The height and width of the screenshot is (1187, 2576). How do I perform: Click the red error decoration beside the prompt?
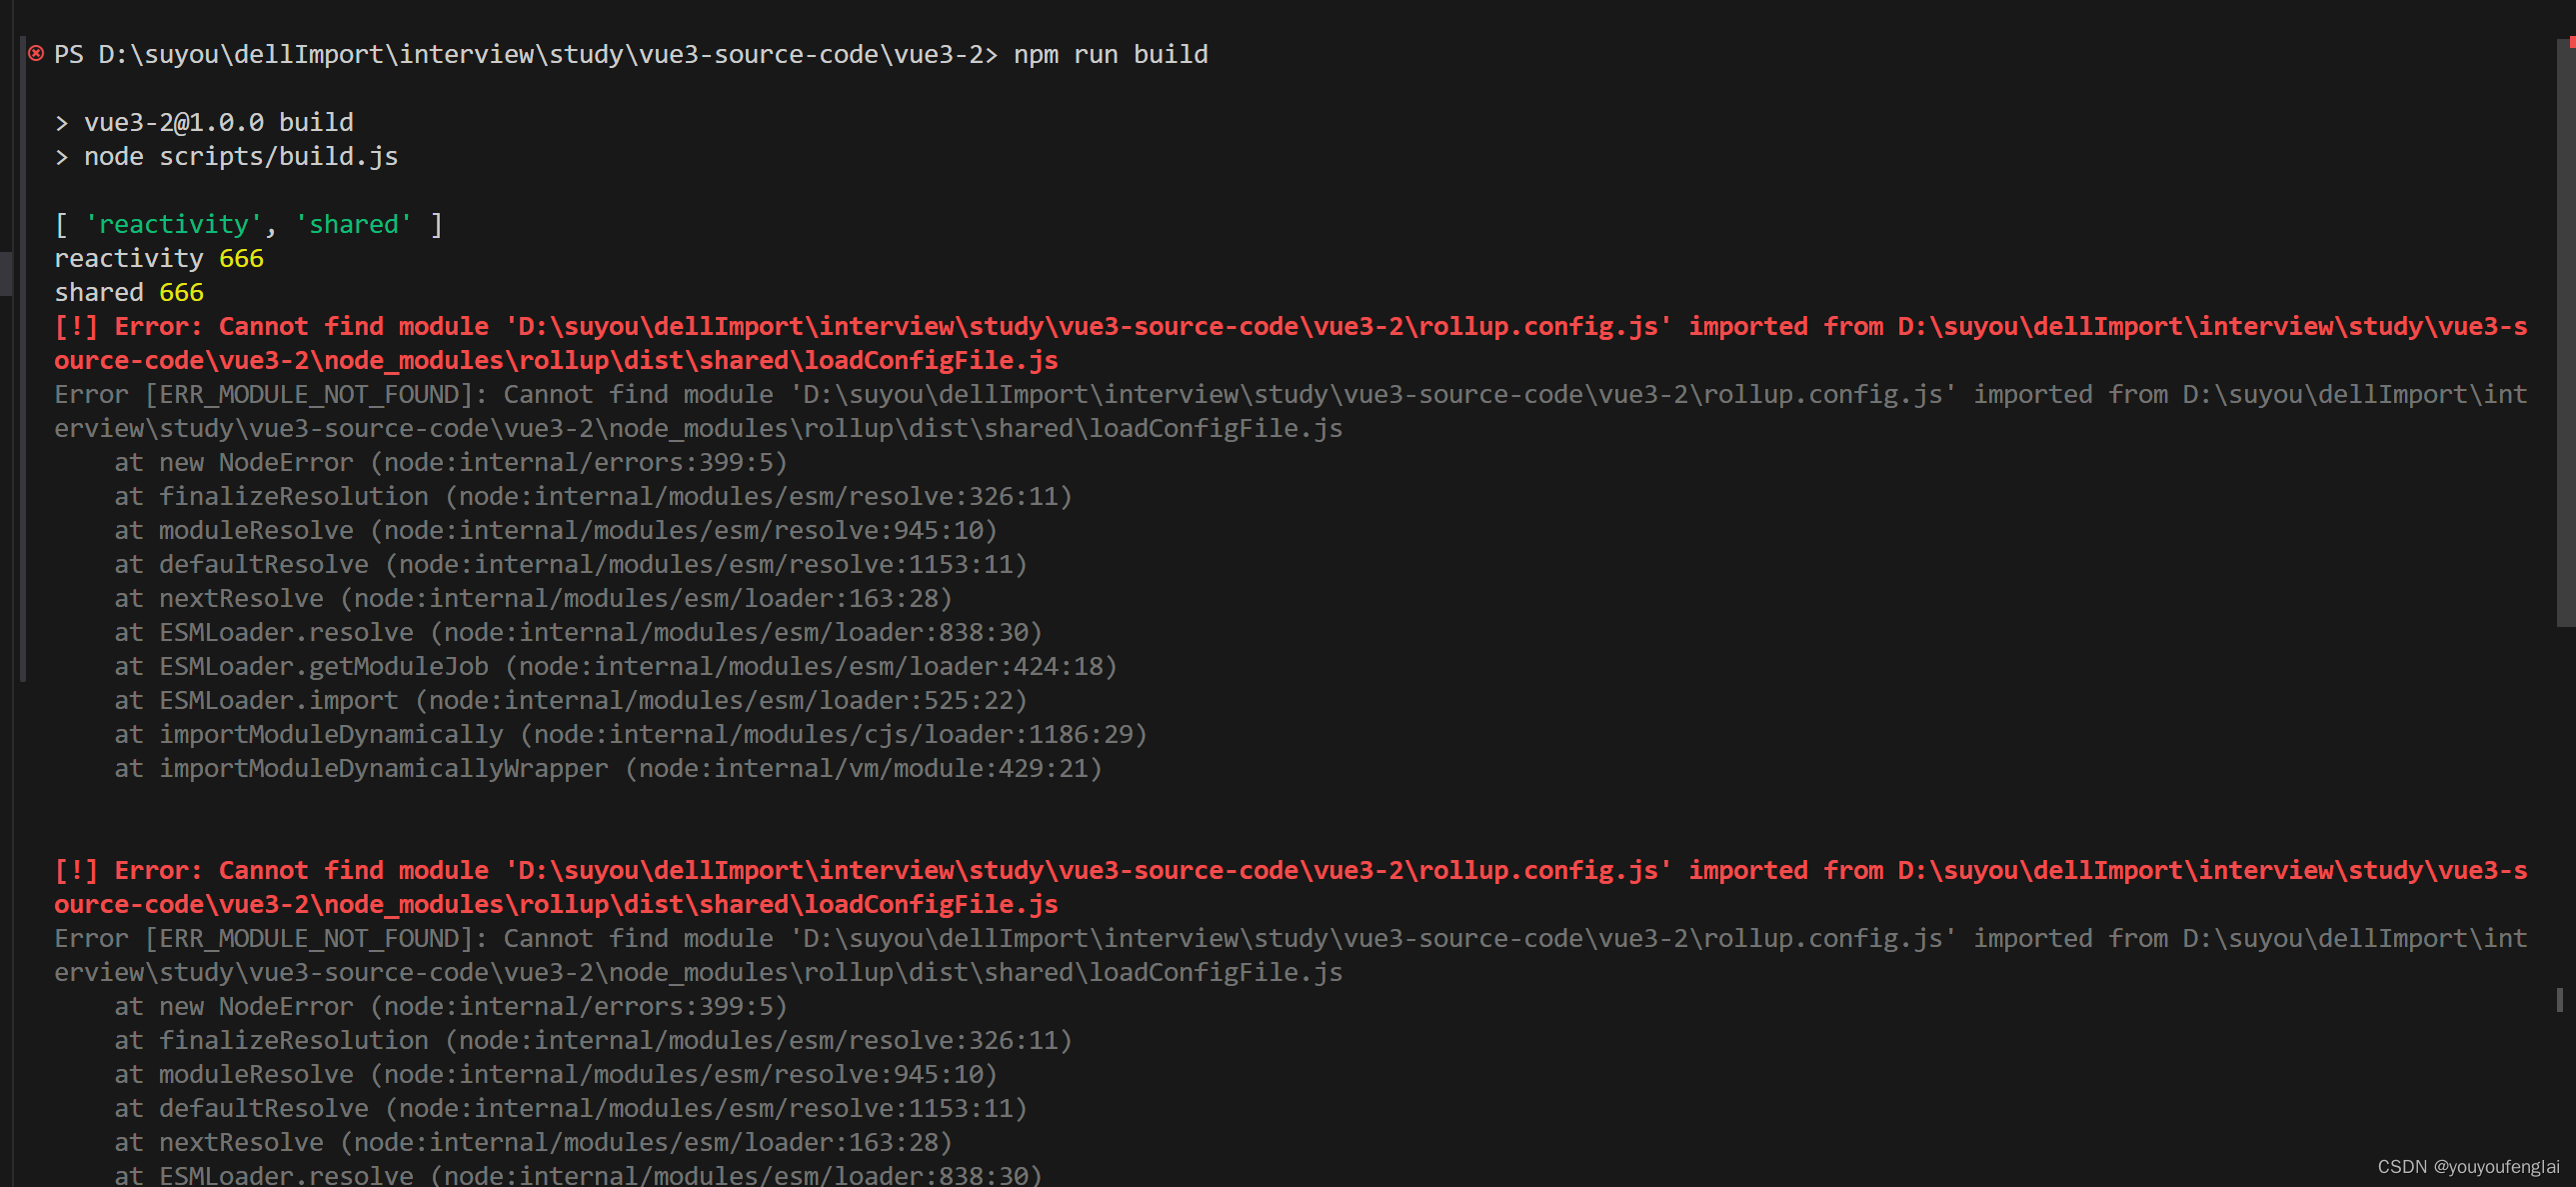click(36, 53)
